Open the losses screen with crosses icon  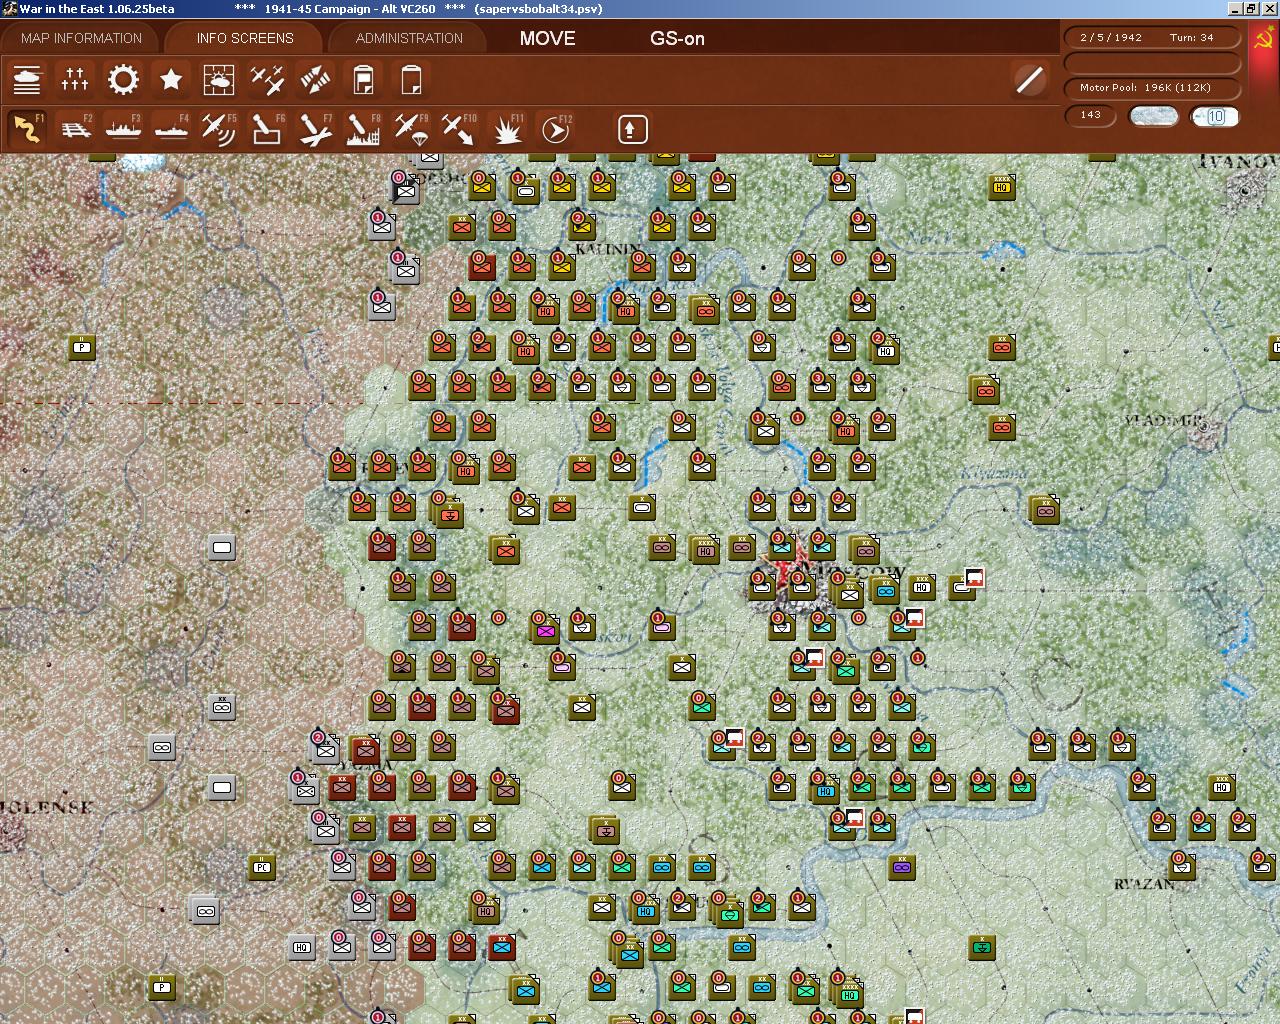[75, 80]
